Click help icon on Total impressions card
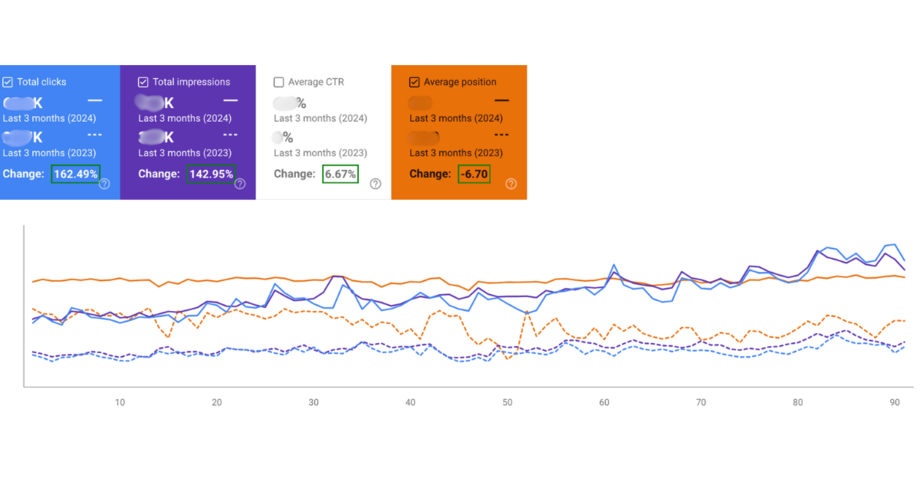The image size is (920, 481). point(240,184)
